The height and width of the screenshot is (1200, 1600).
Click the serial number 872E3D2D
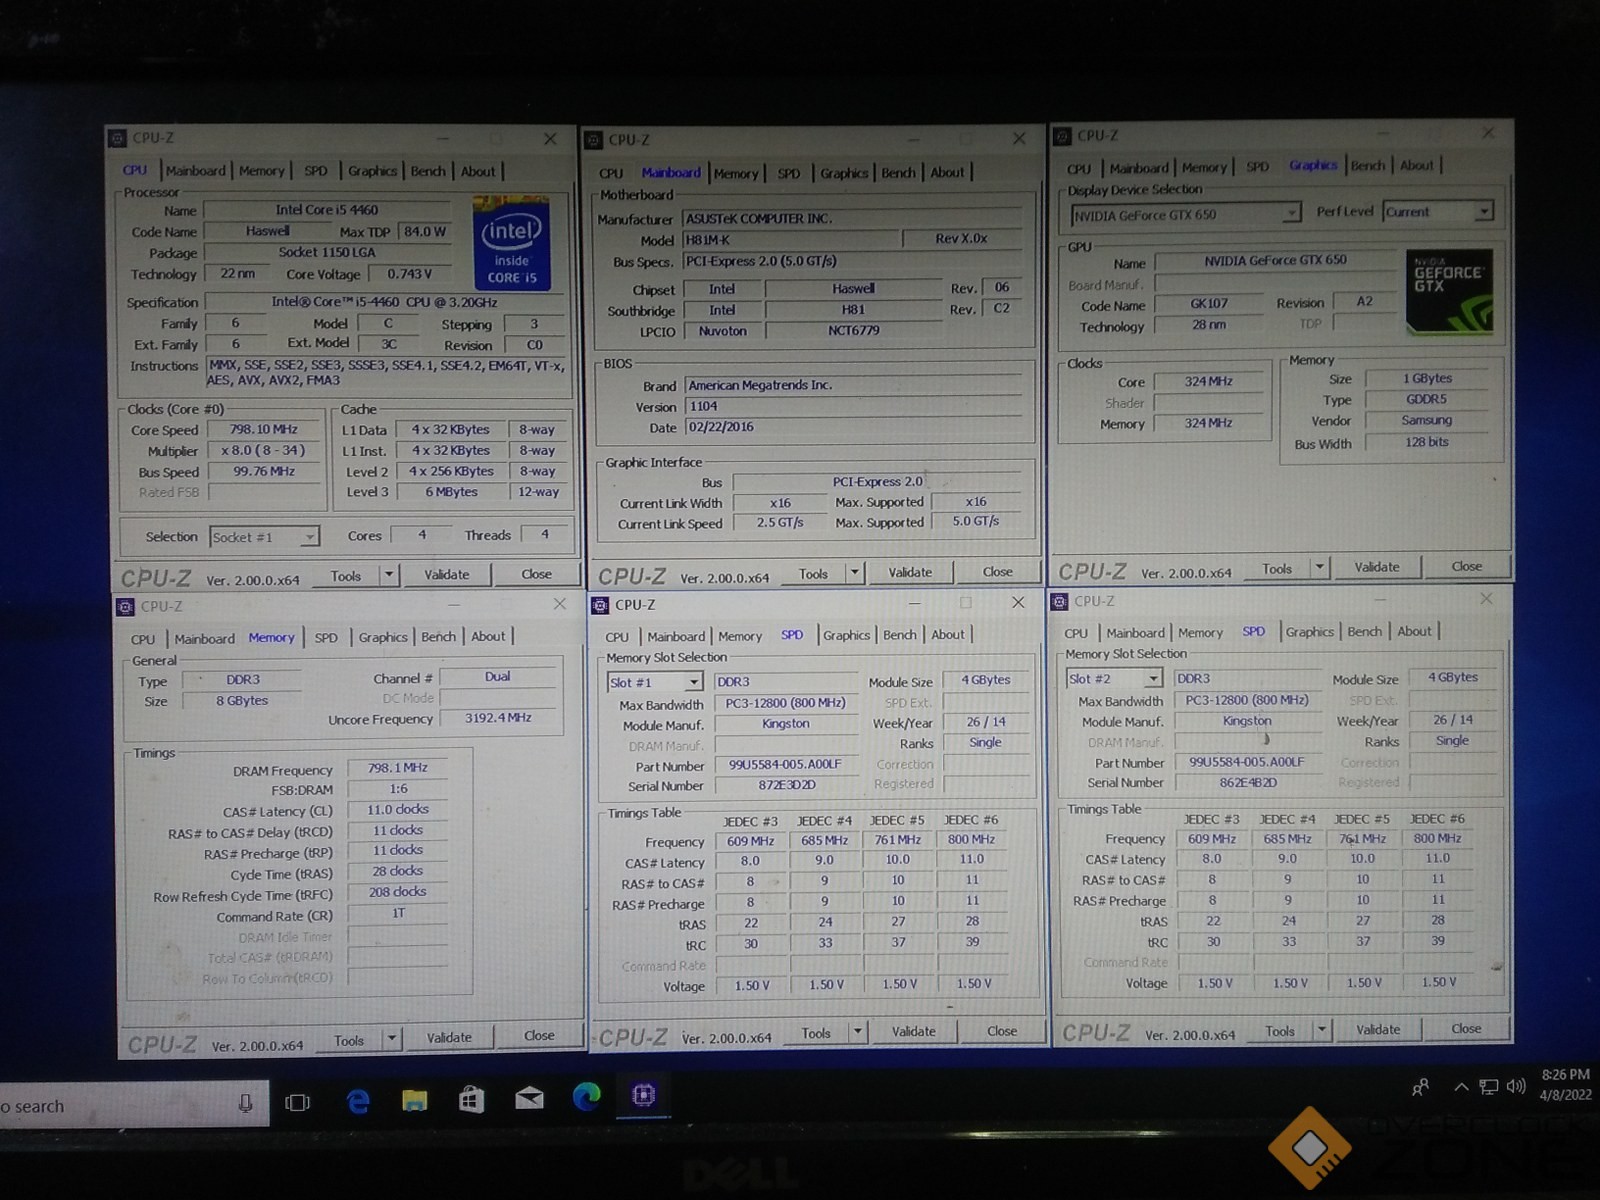pyautogui.click(x=786, y=785)
